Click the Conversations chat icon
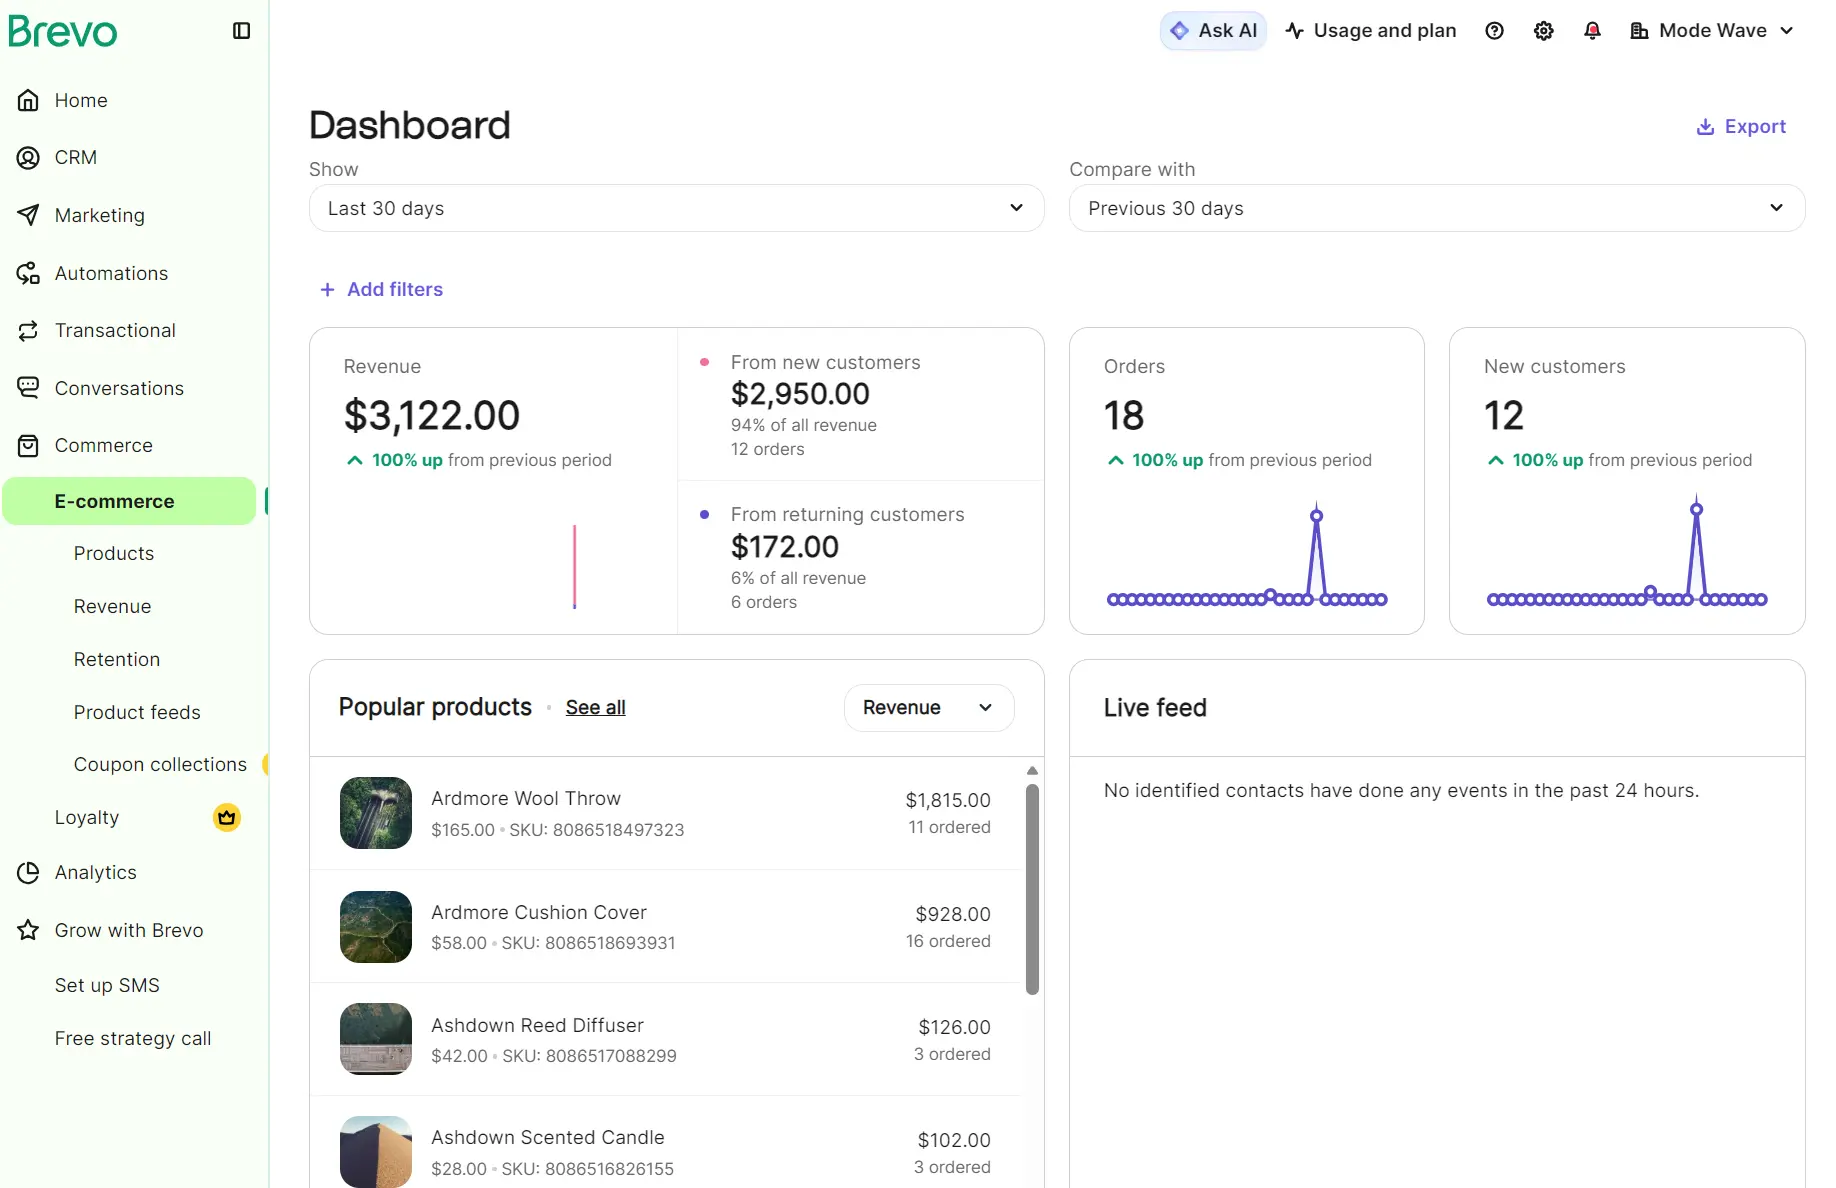Viewport: 1836px width, 1188px height. pyautogui.click(x=28, y=388)
